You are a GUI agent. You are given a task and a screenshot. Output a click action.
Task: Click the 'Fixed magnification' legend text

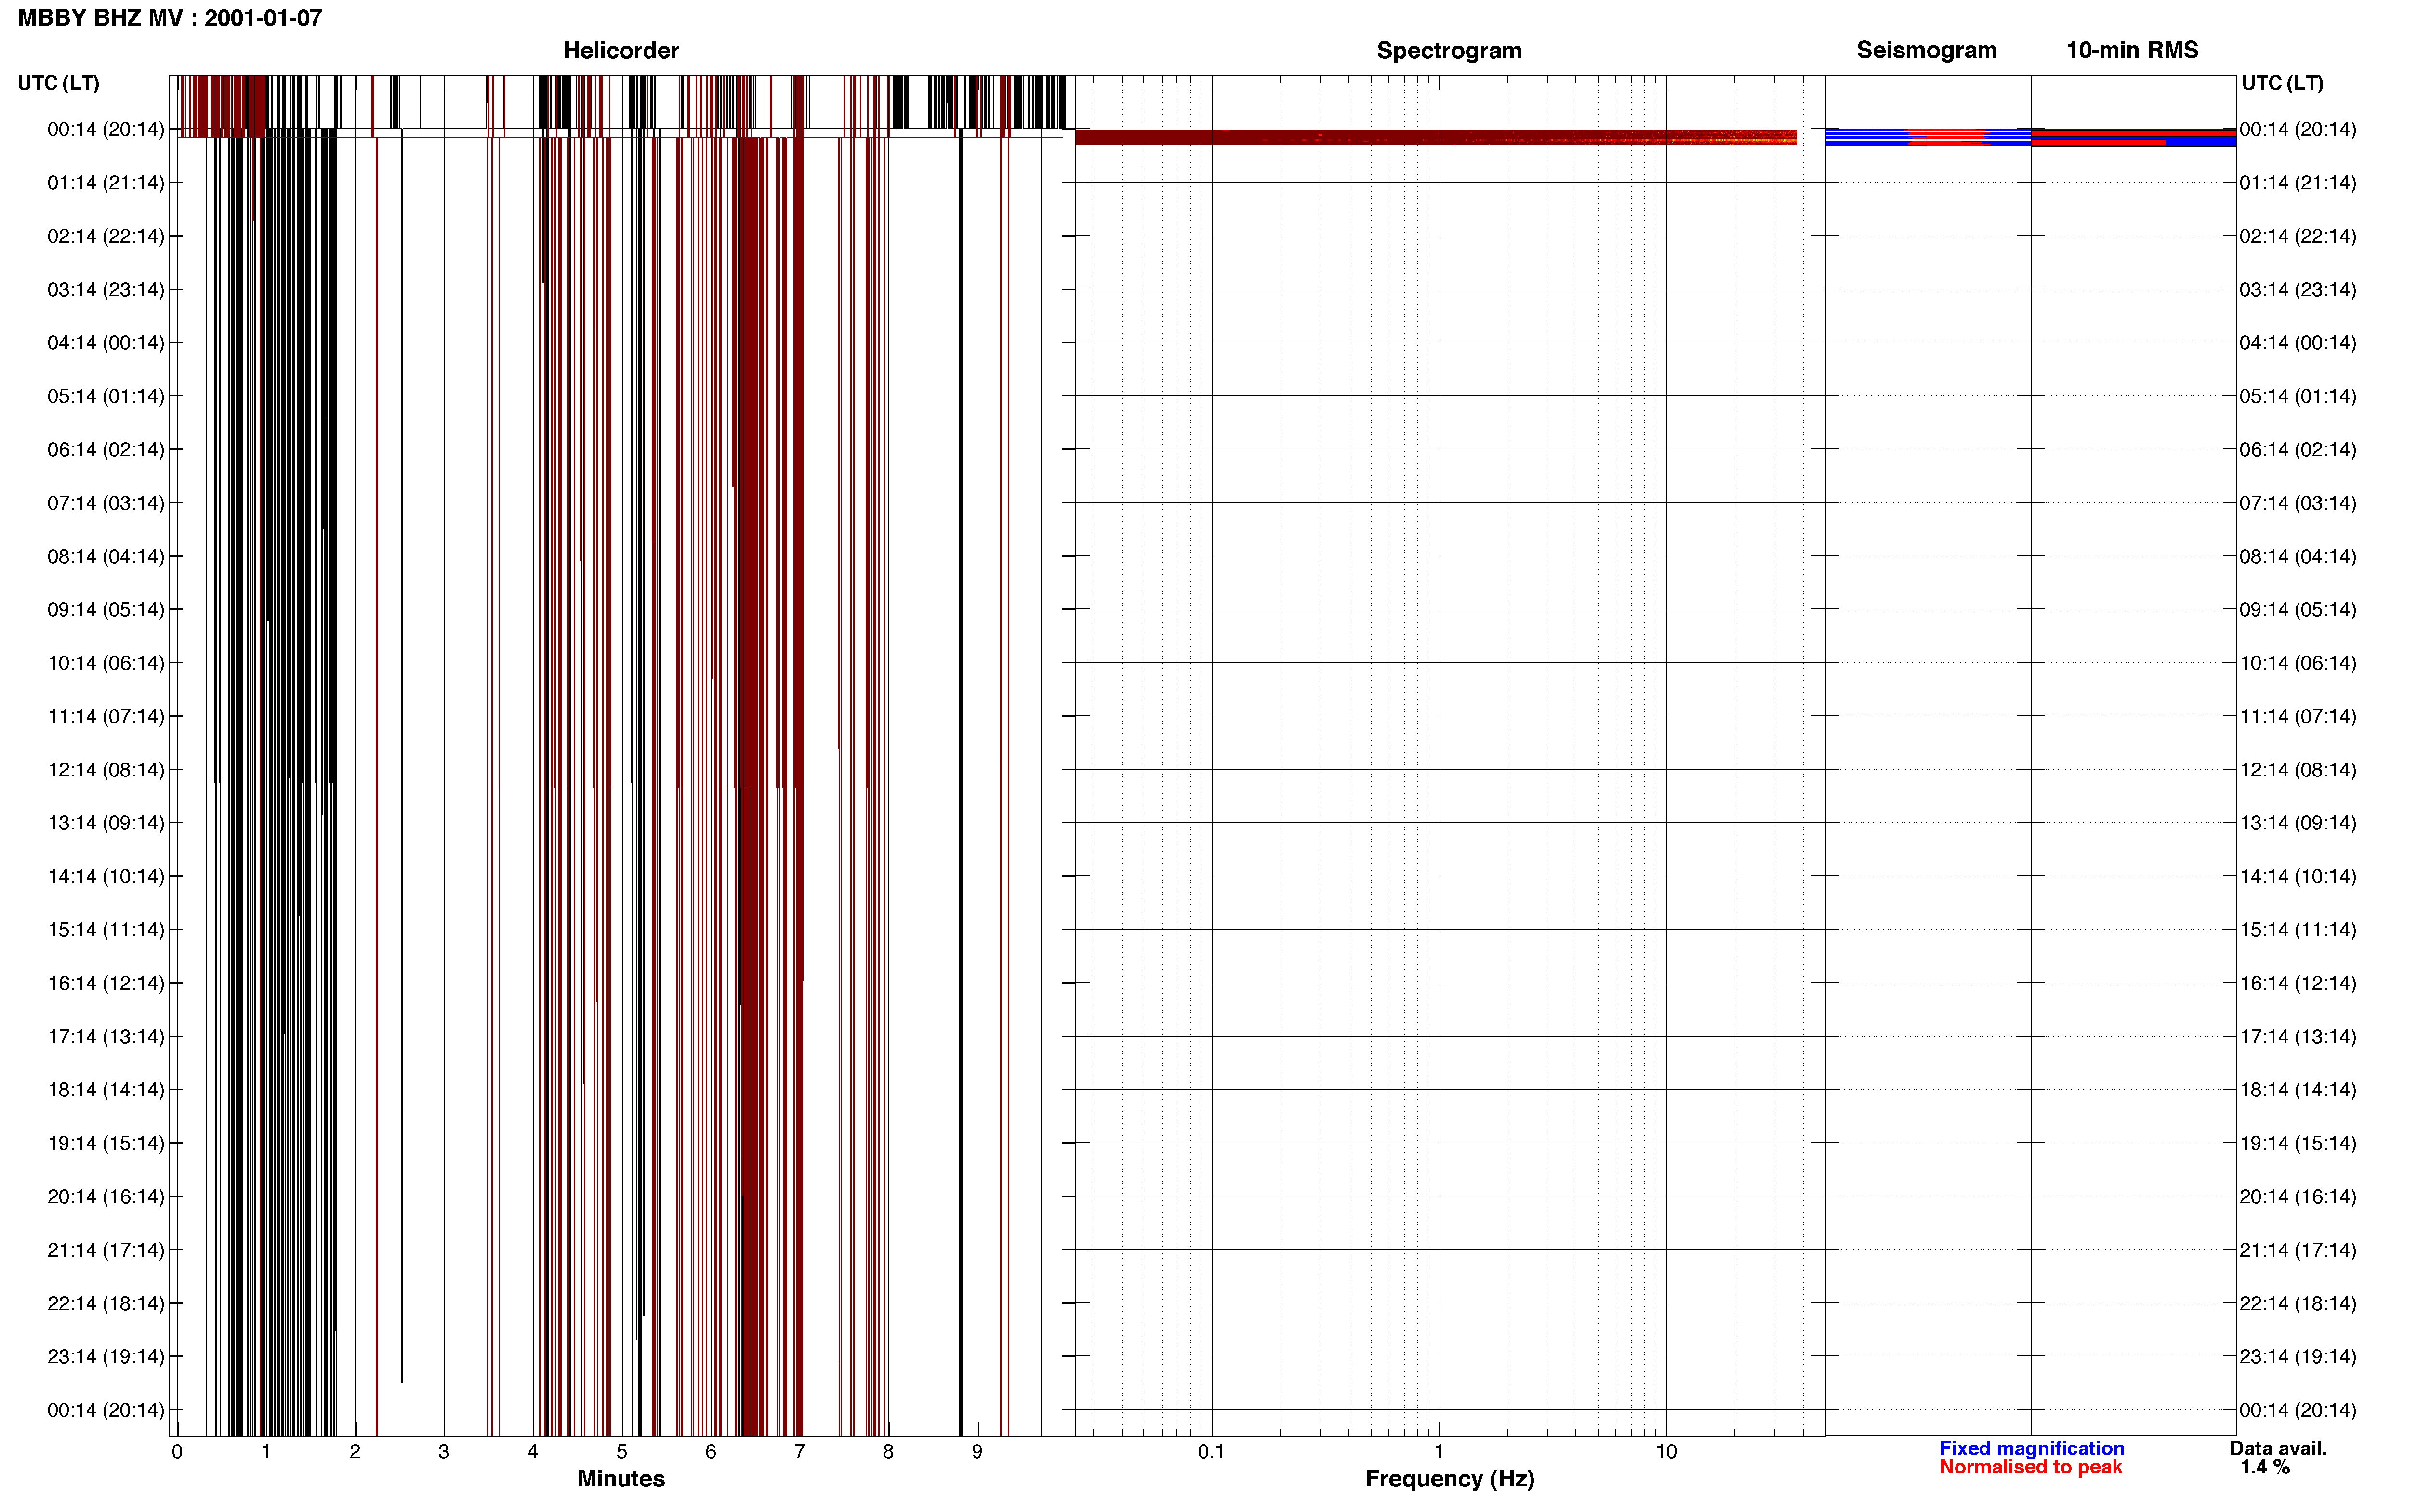pyautogui.click(x=2031, y=1448)
